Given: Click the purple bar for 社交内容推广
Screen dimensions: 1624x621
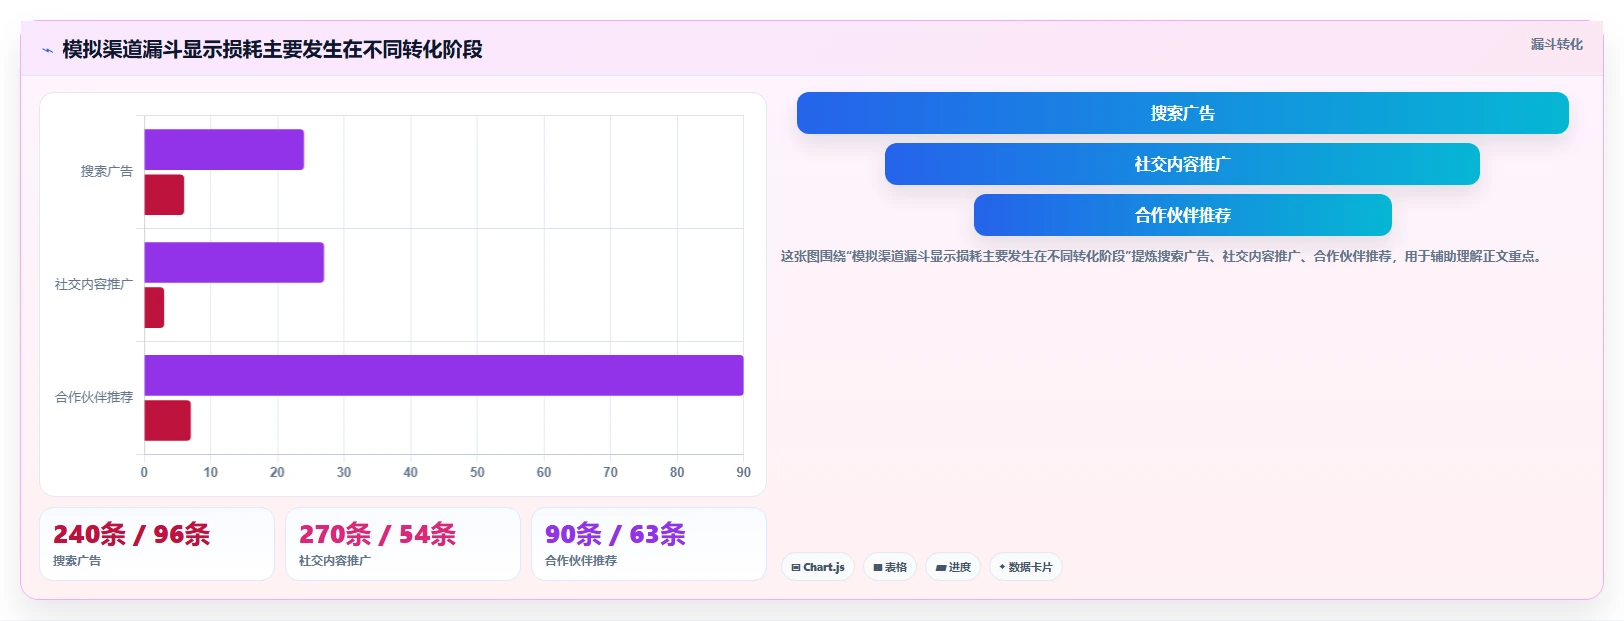Looking at the screenshot, I should 234,262.
